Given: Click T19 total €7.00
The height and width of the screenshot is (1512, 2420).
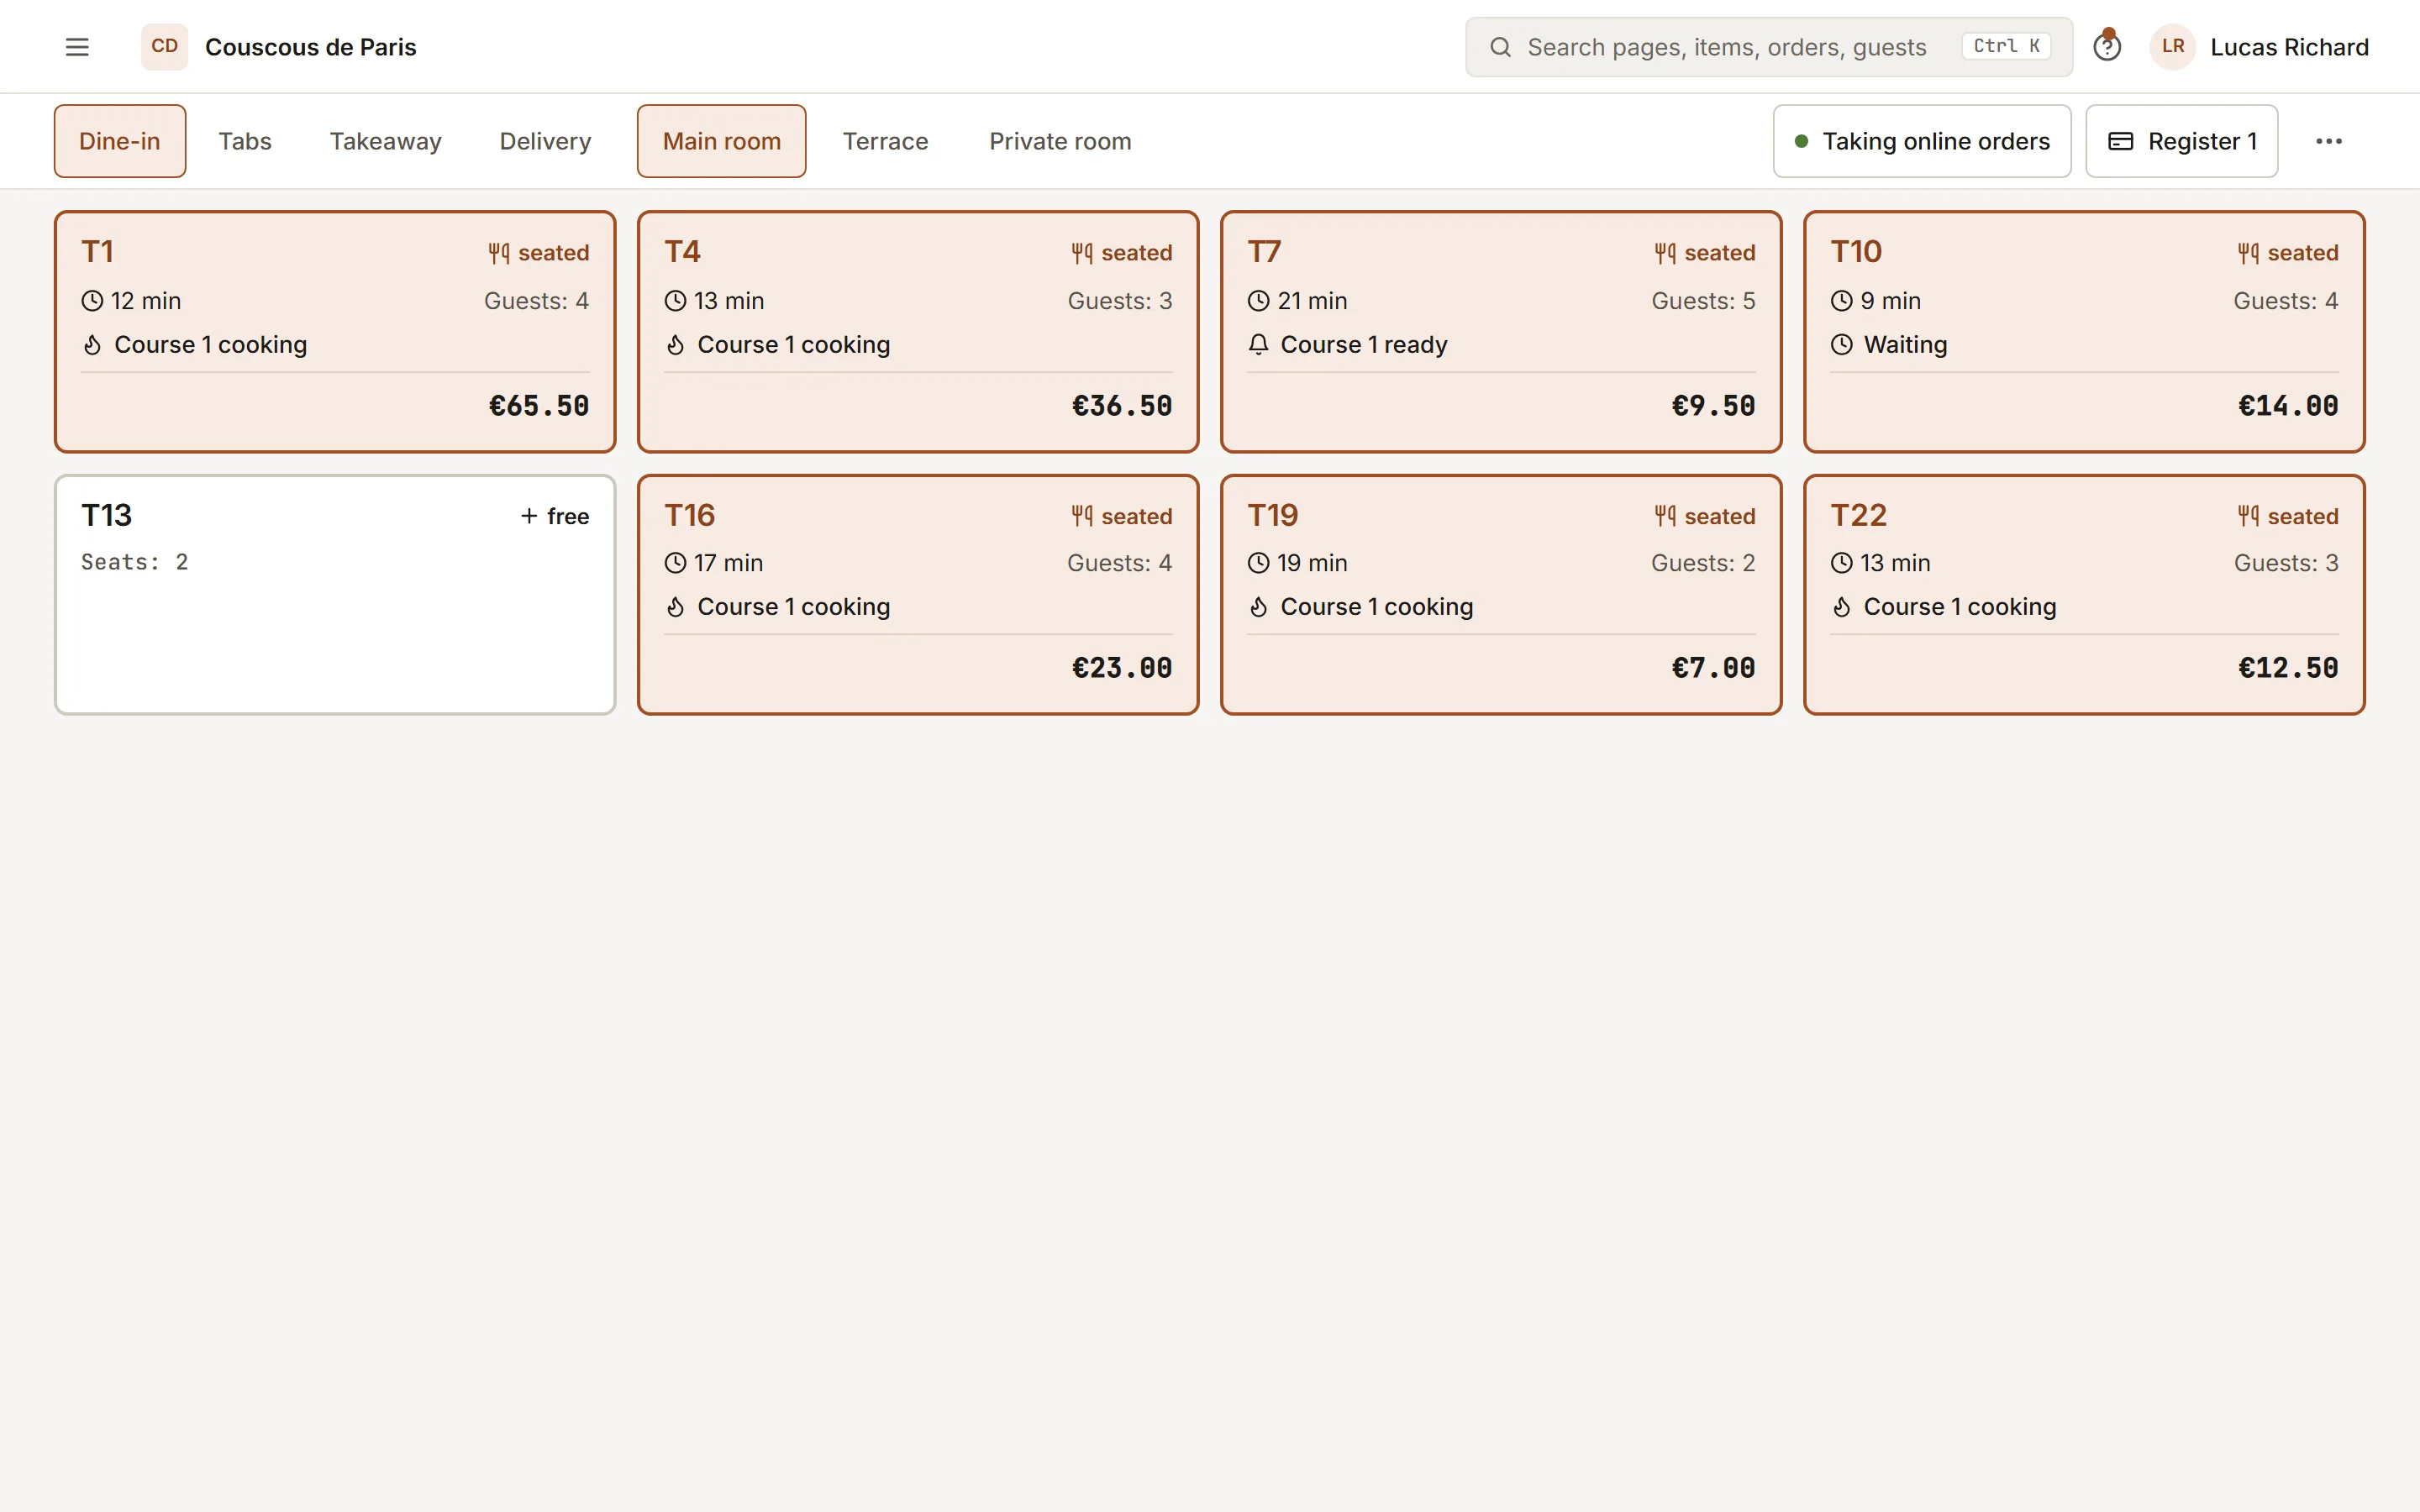Looking at the screenshot, I should pos(1713,668).
